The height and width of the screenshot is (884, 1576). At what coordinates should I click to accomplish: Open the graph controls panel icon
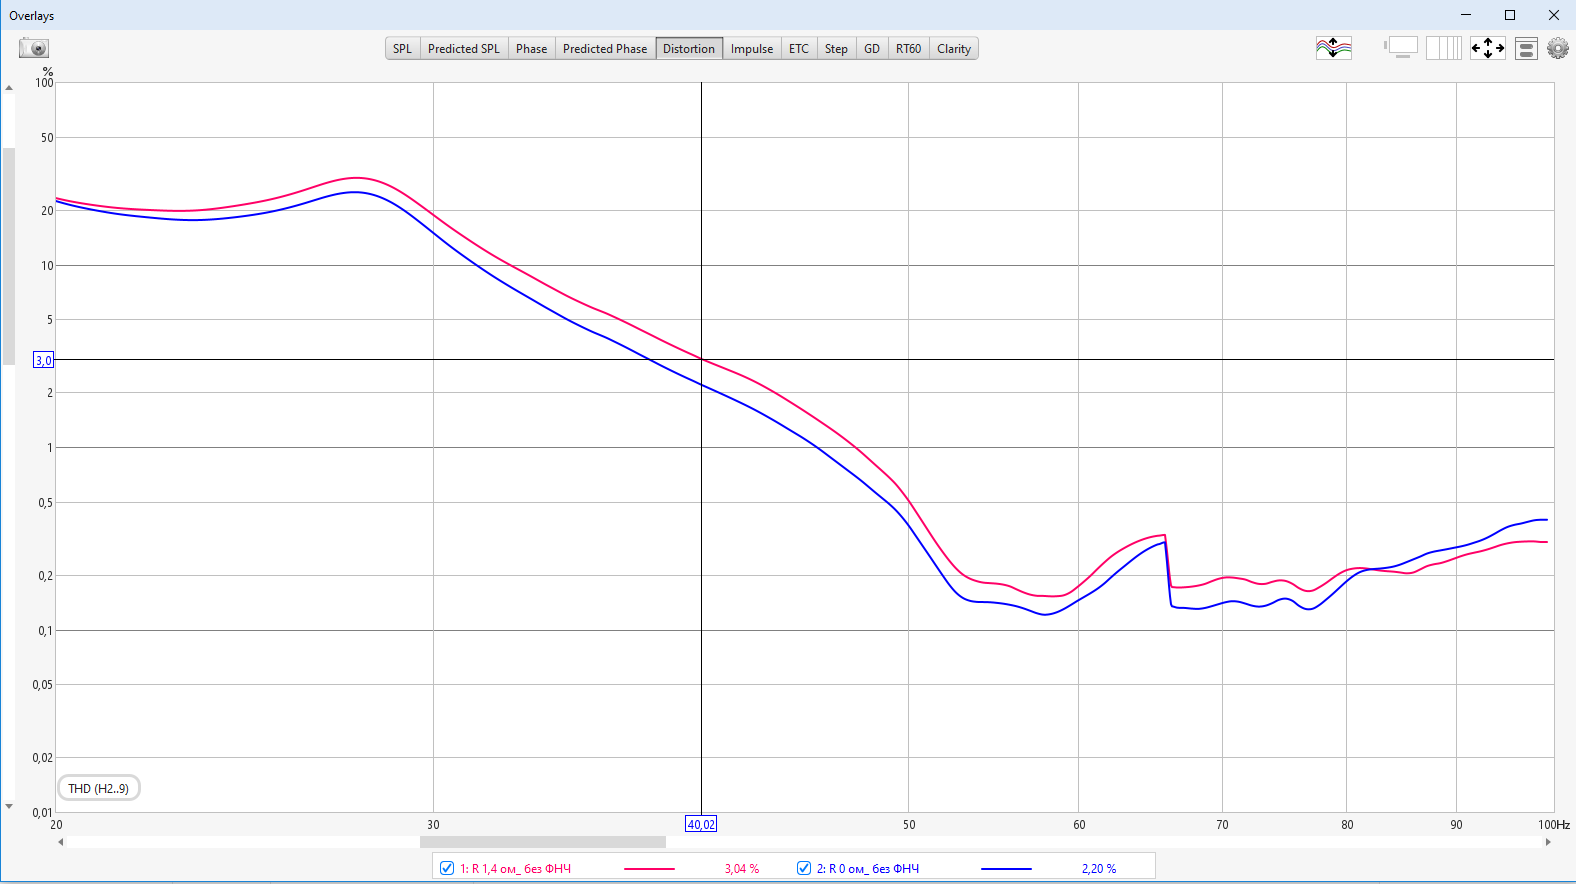[1526, 48]
